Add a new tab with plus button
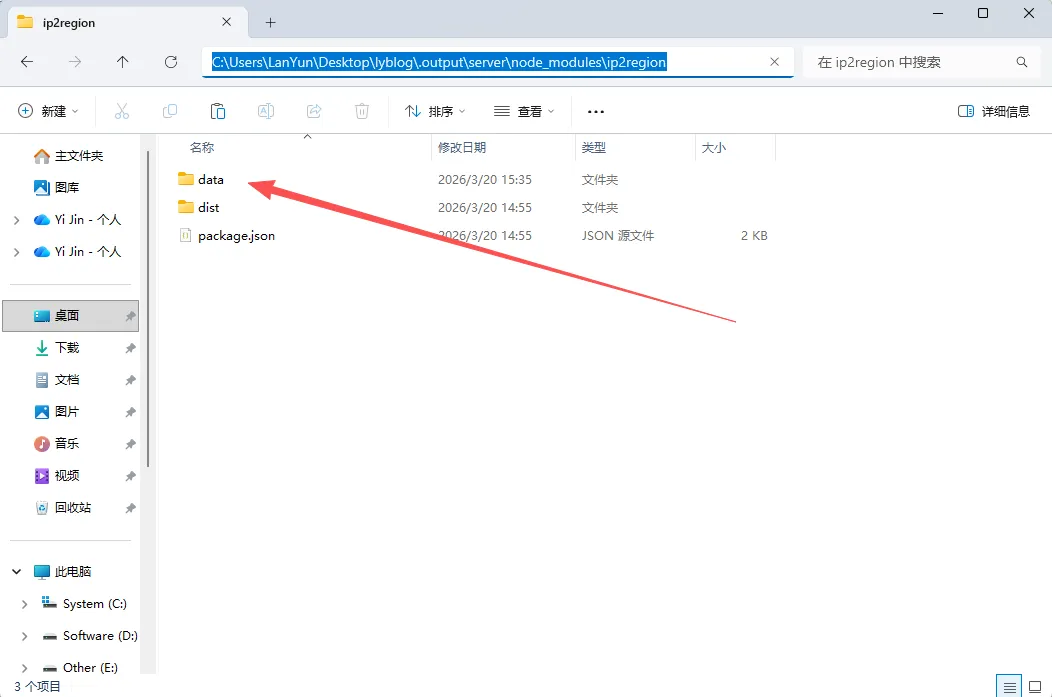 click(270, 22)
